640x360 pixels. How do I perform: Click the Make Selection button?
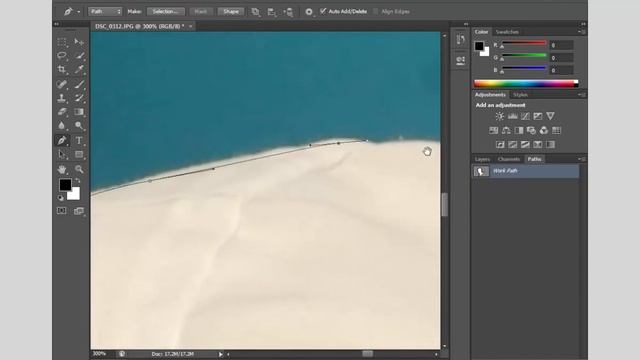coord(166,11)
